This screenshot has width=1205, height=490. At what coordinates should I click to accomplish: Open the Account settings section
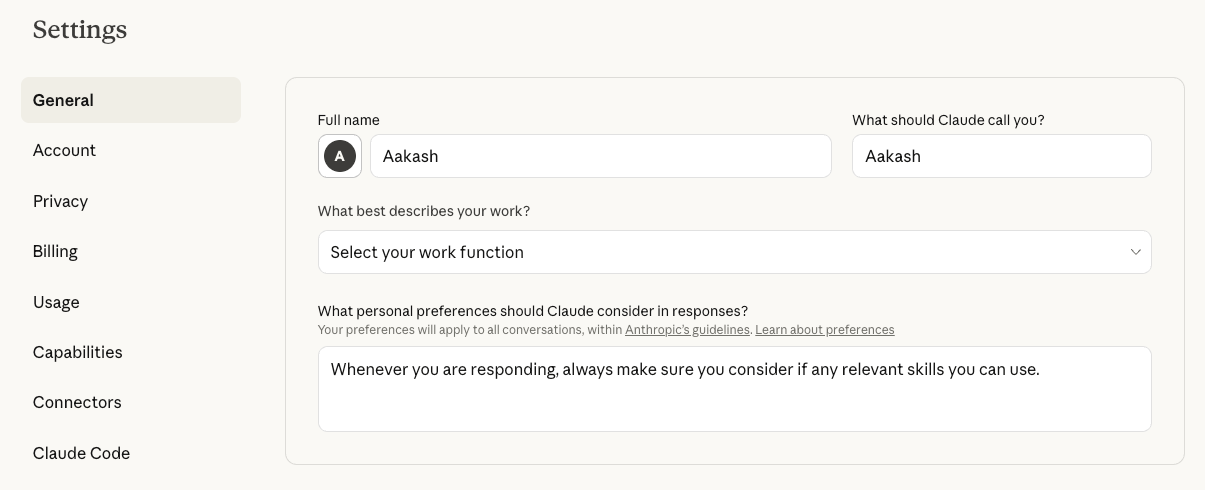[65, 150]
